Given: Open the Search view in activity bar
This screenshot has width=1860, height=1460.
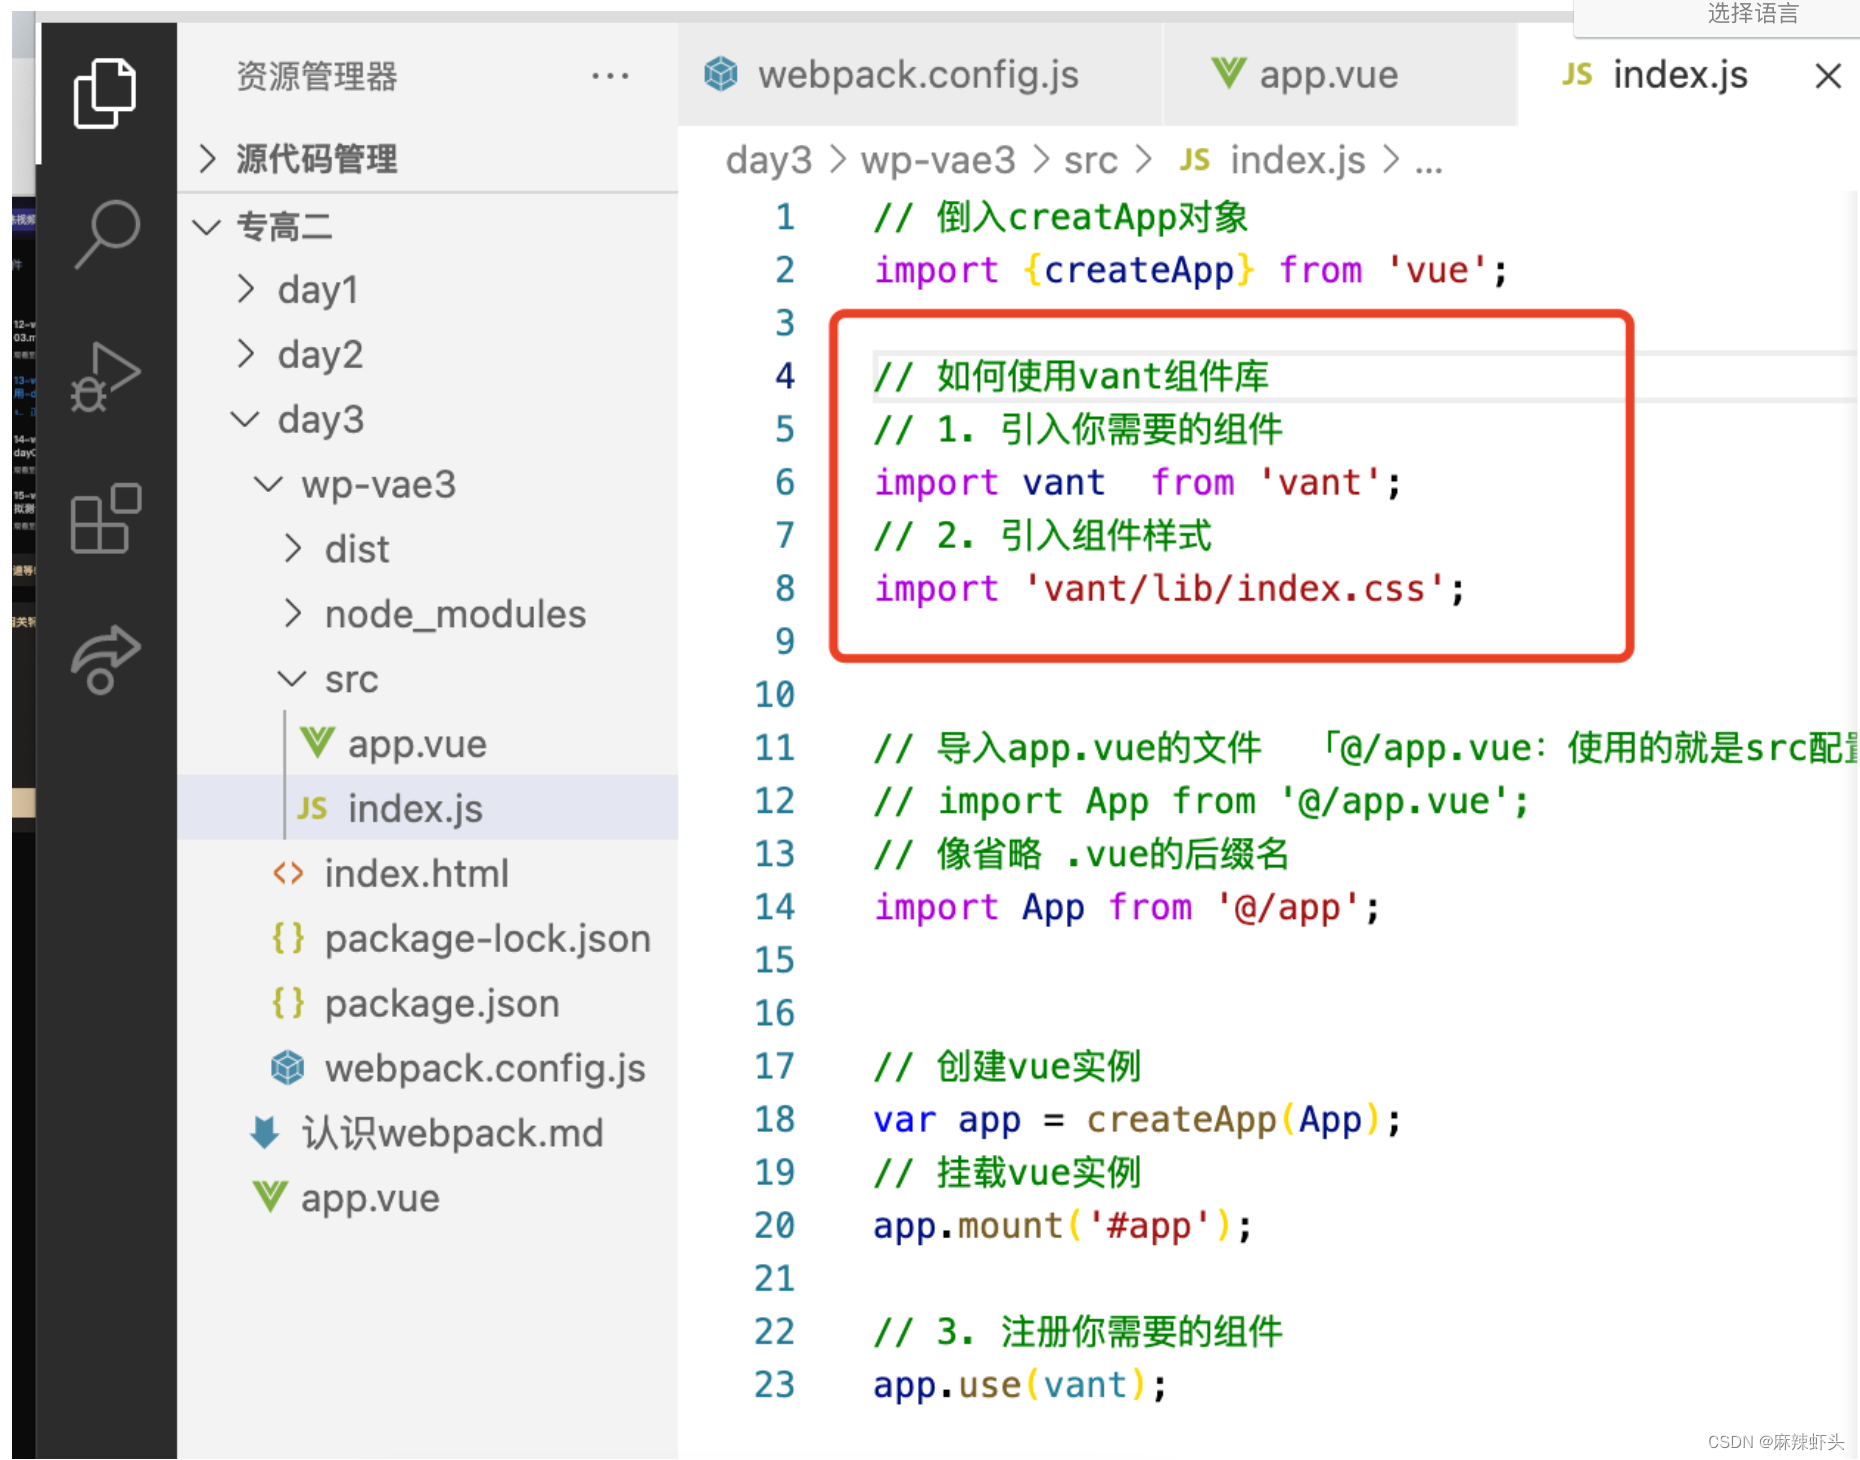Looking at the screenshot, I should pos(105,234).
